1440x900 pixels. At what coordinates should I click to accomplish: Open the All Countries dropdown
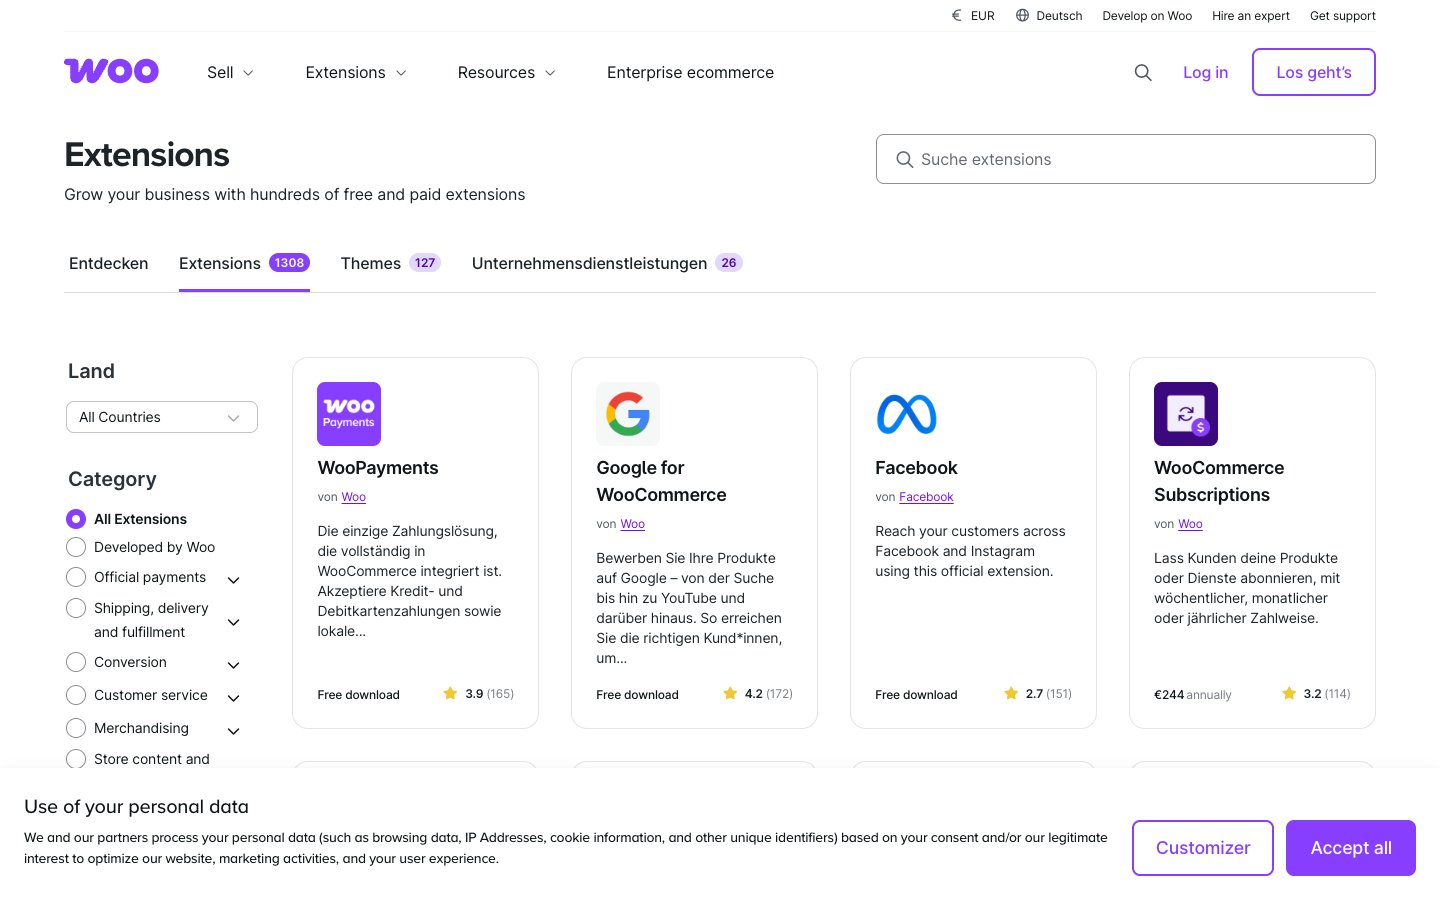[161, 417]
